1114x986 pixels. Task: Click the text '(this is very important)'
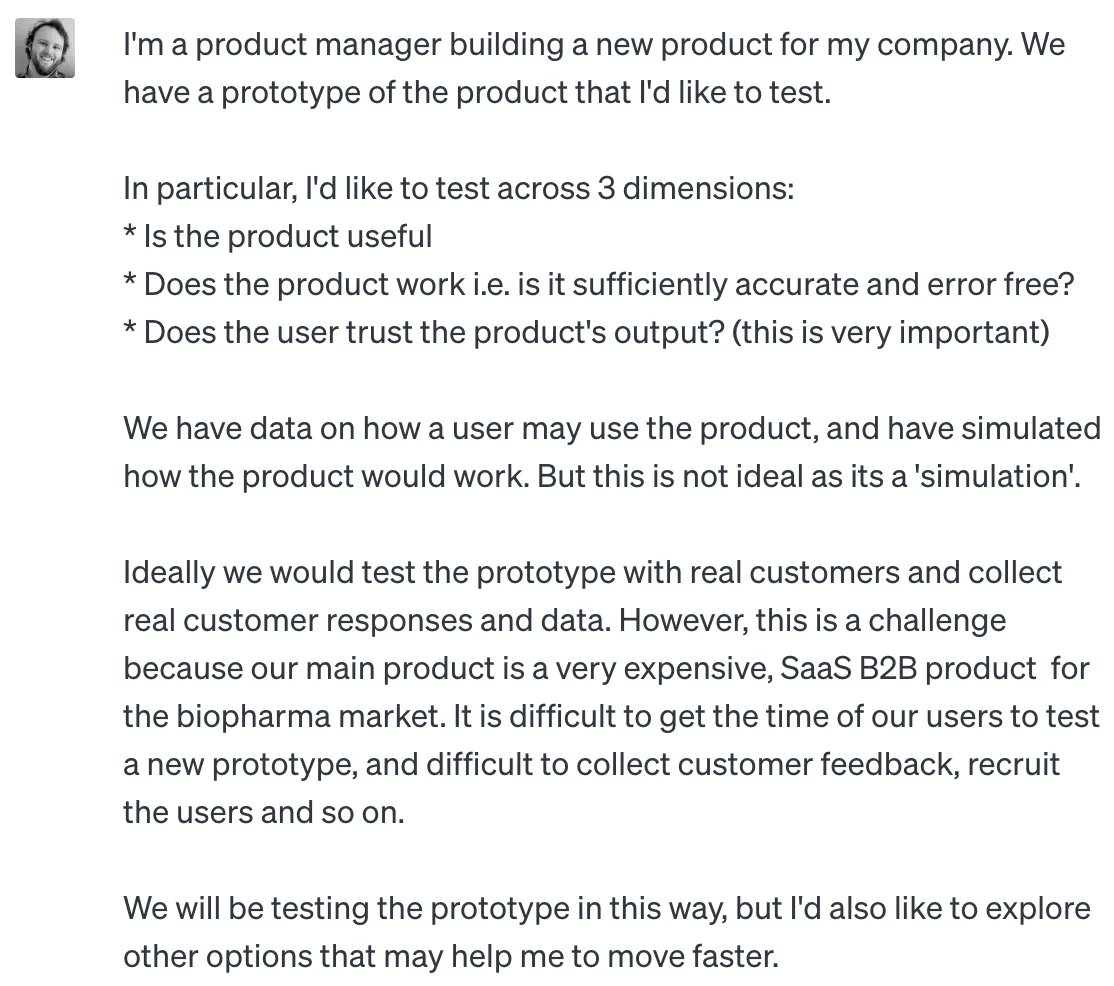pos(890,332)
